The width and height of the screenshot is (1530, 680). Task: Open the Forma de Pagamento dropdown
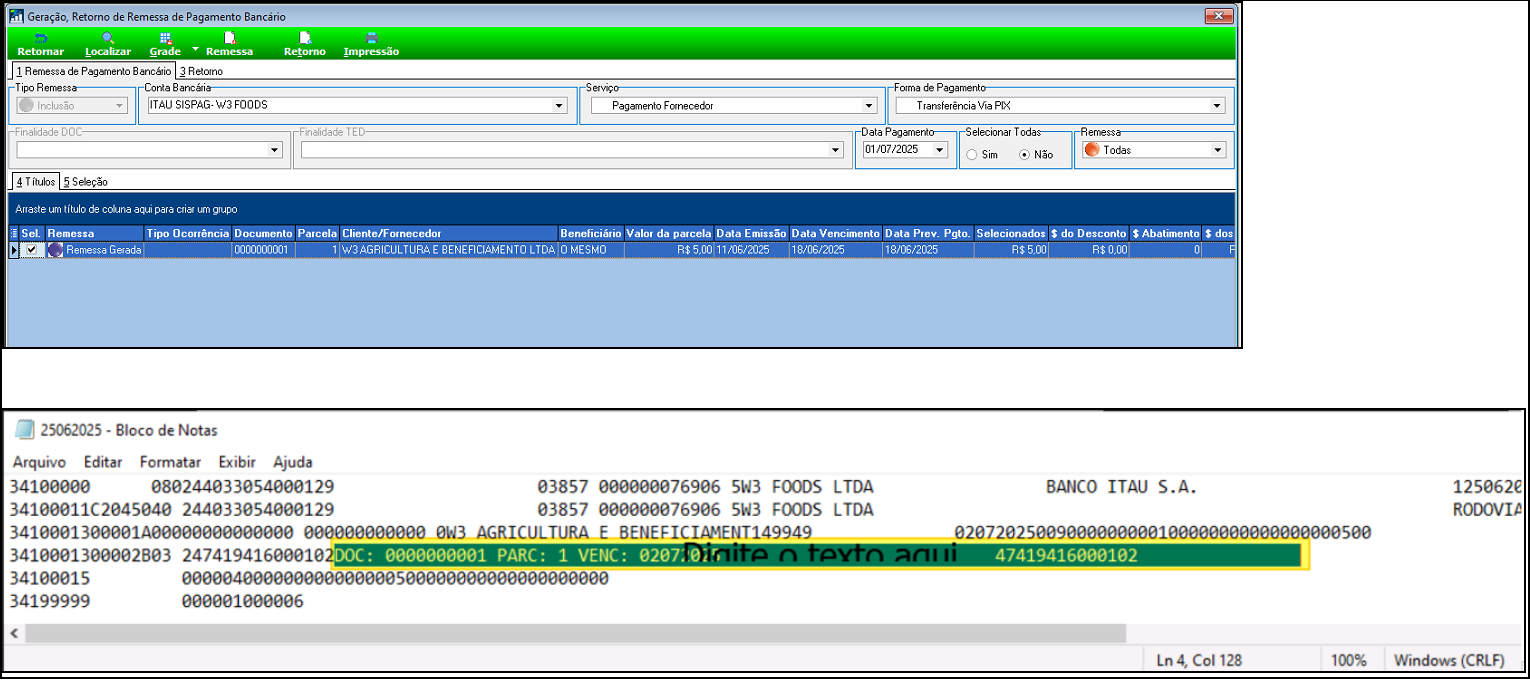1217,105
